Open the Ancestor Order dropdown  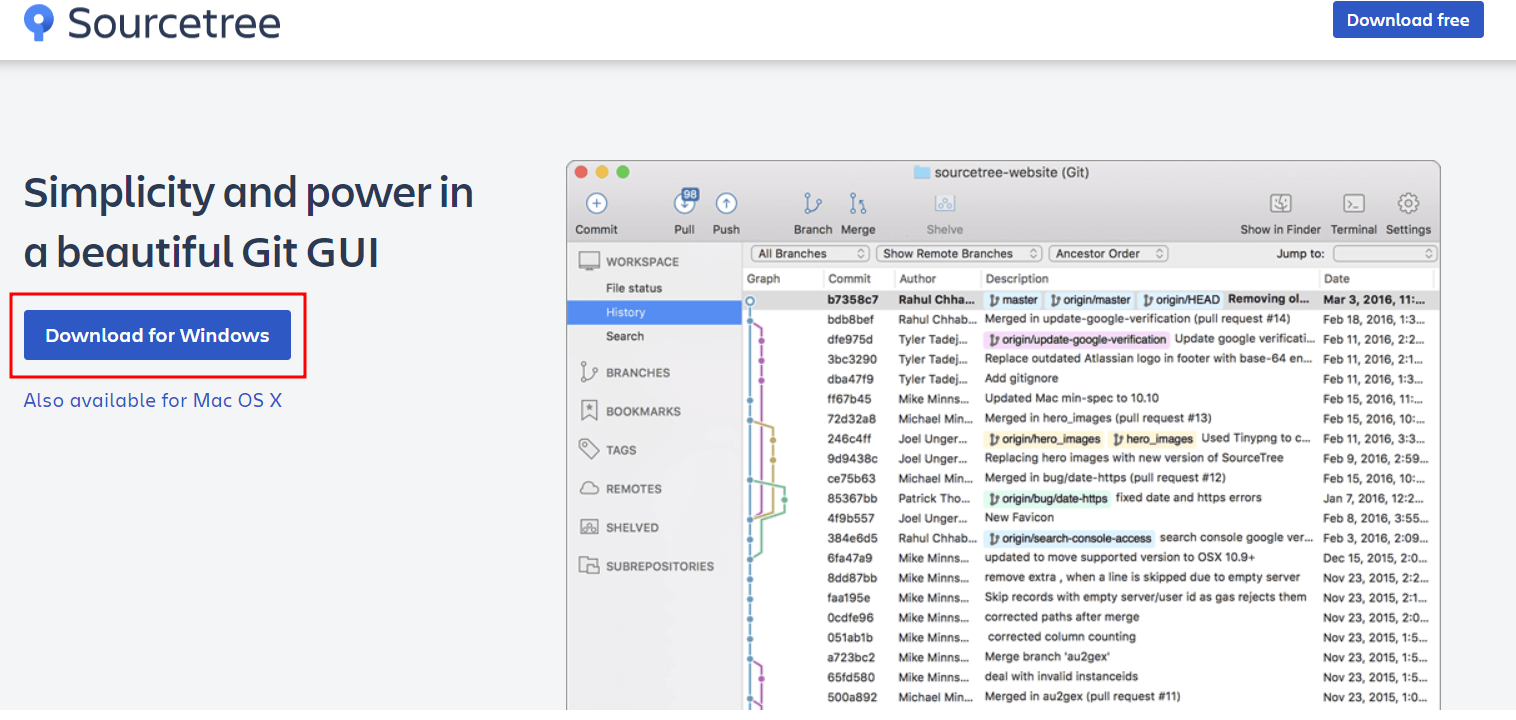(x=1108, y=254)
